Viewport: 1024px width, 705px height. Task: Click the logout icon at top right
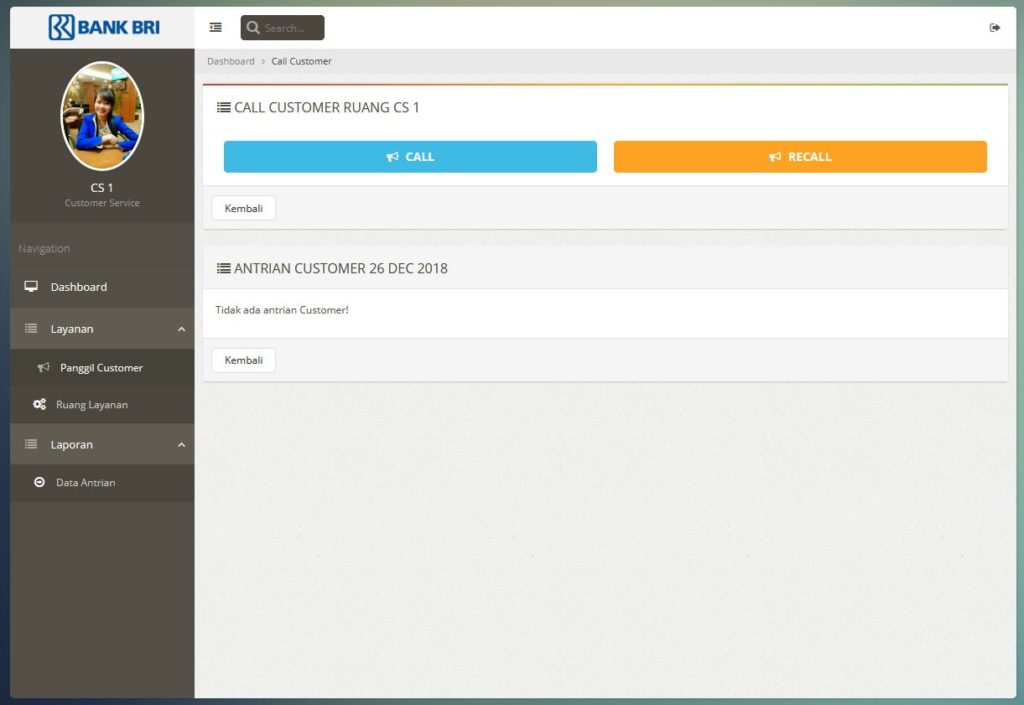995,27
